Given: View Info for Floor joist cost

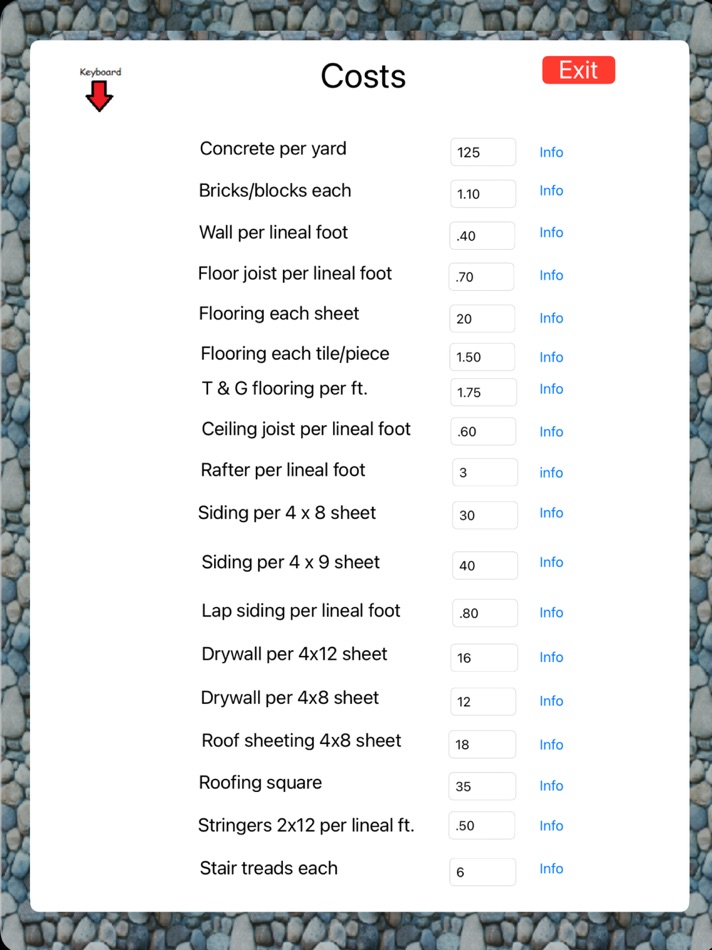Looking at the screenshot, I should (x=551, y=276).
